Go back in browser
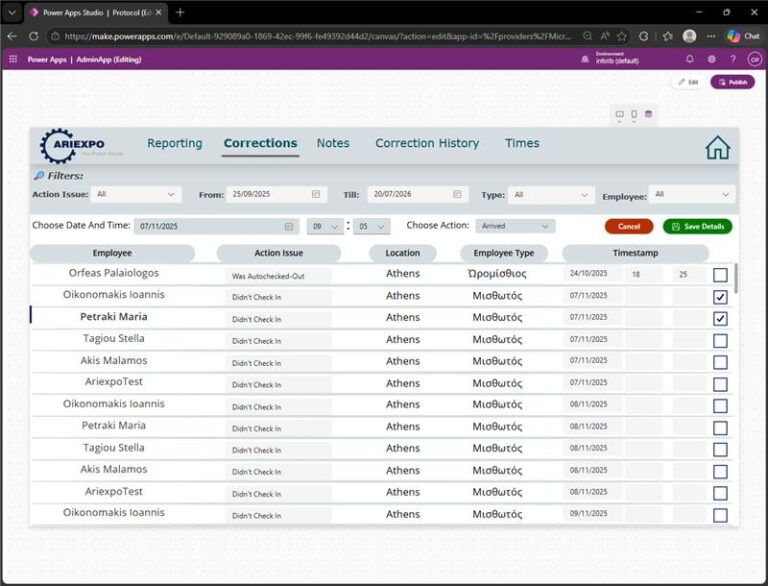768x586 pixels. 12,36
